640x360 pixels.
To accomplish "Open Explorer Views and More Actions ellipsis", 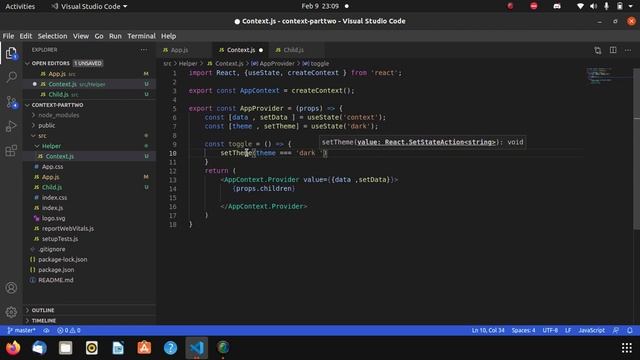I will [x=144, y=50].
